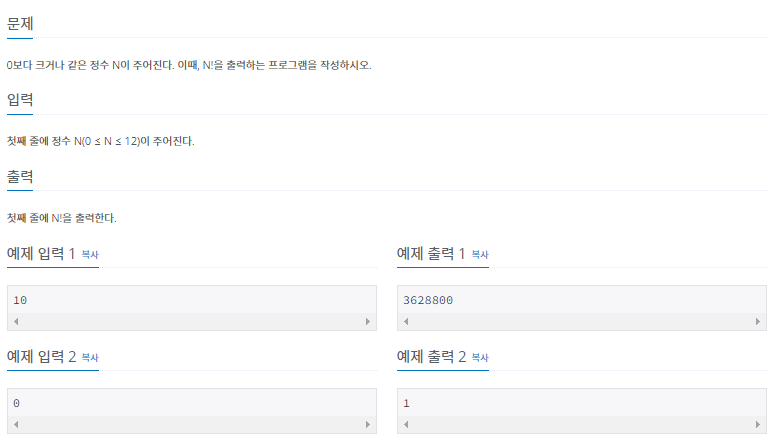Click horizontal scrollbar track of 예제 출력 1
Viewport: 775px width, 444px height.
tap(580, 322)
